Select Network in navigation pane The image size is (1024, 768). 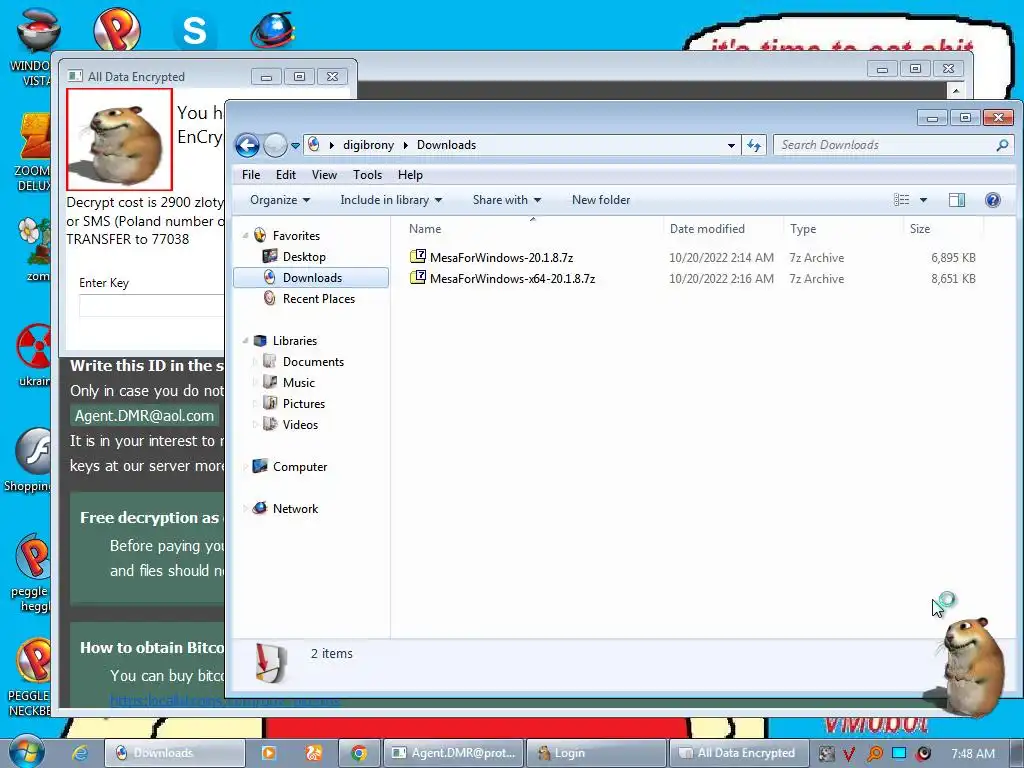(x=295, y=509)
